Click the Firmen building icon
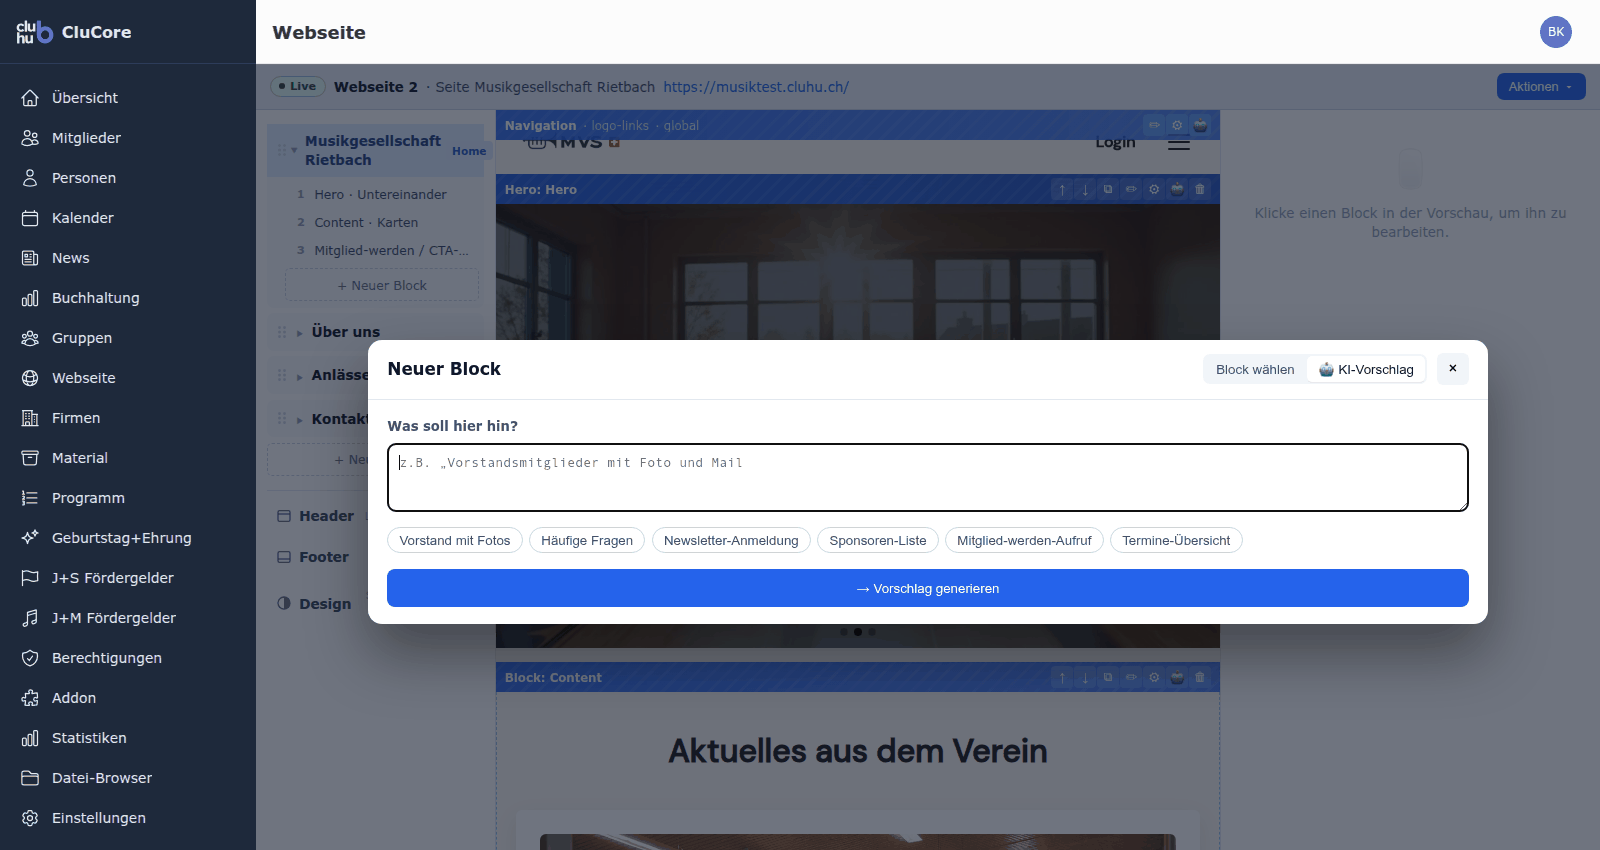Image resolution: width=1600 pixels, height=850 pixels. click(30, 418)
